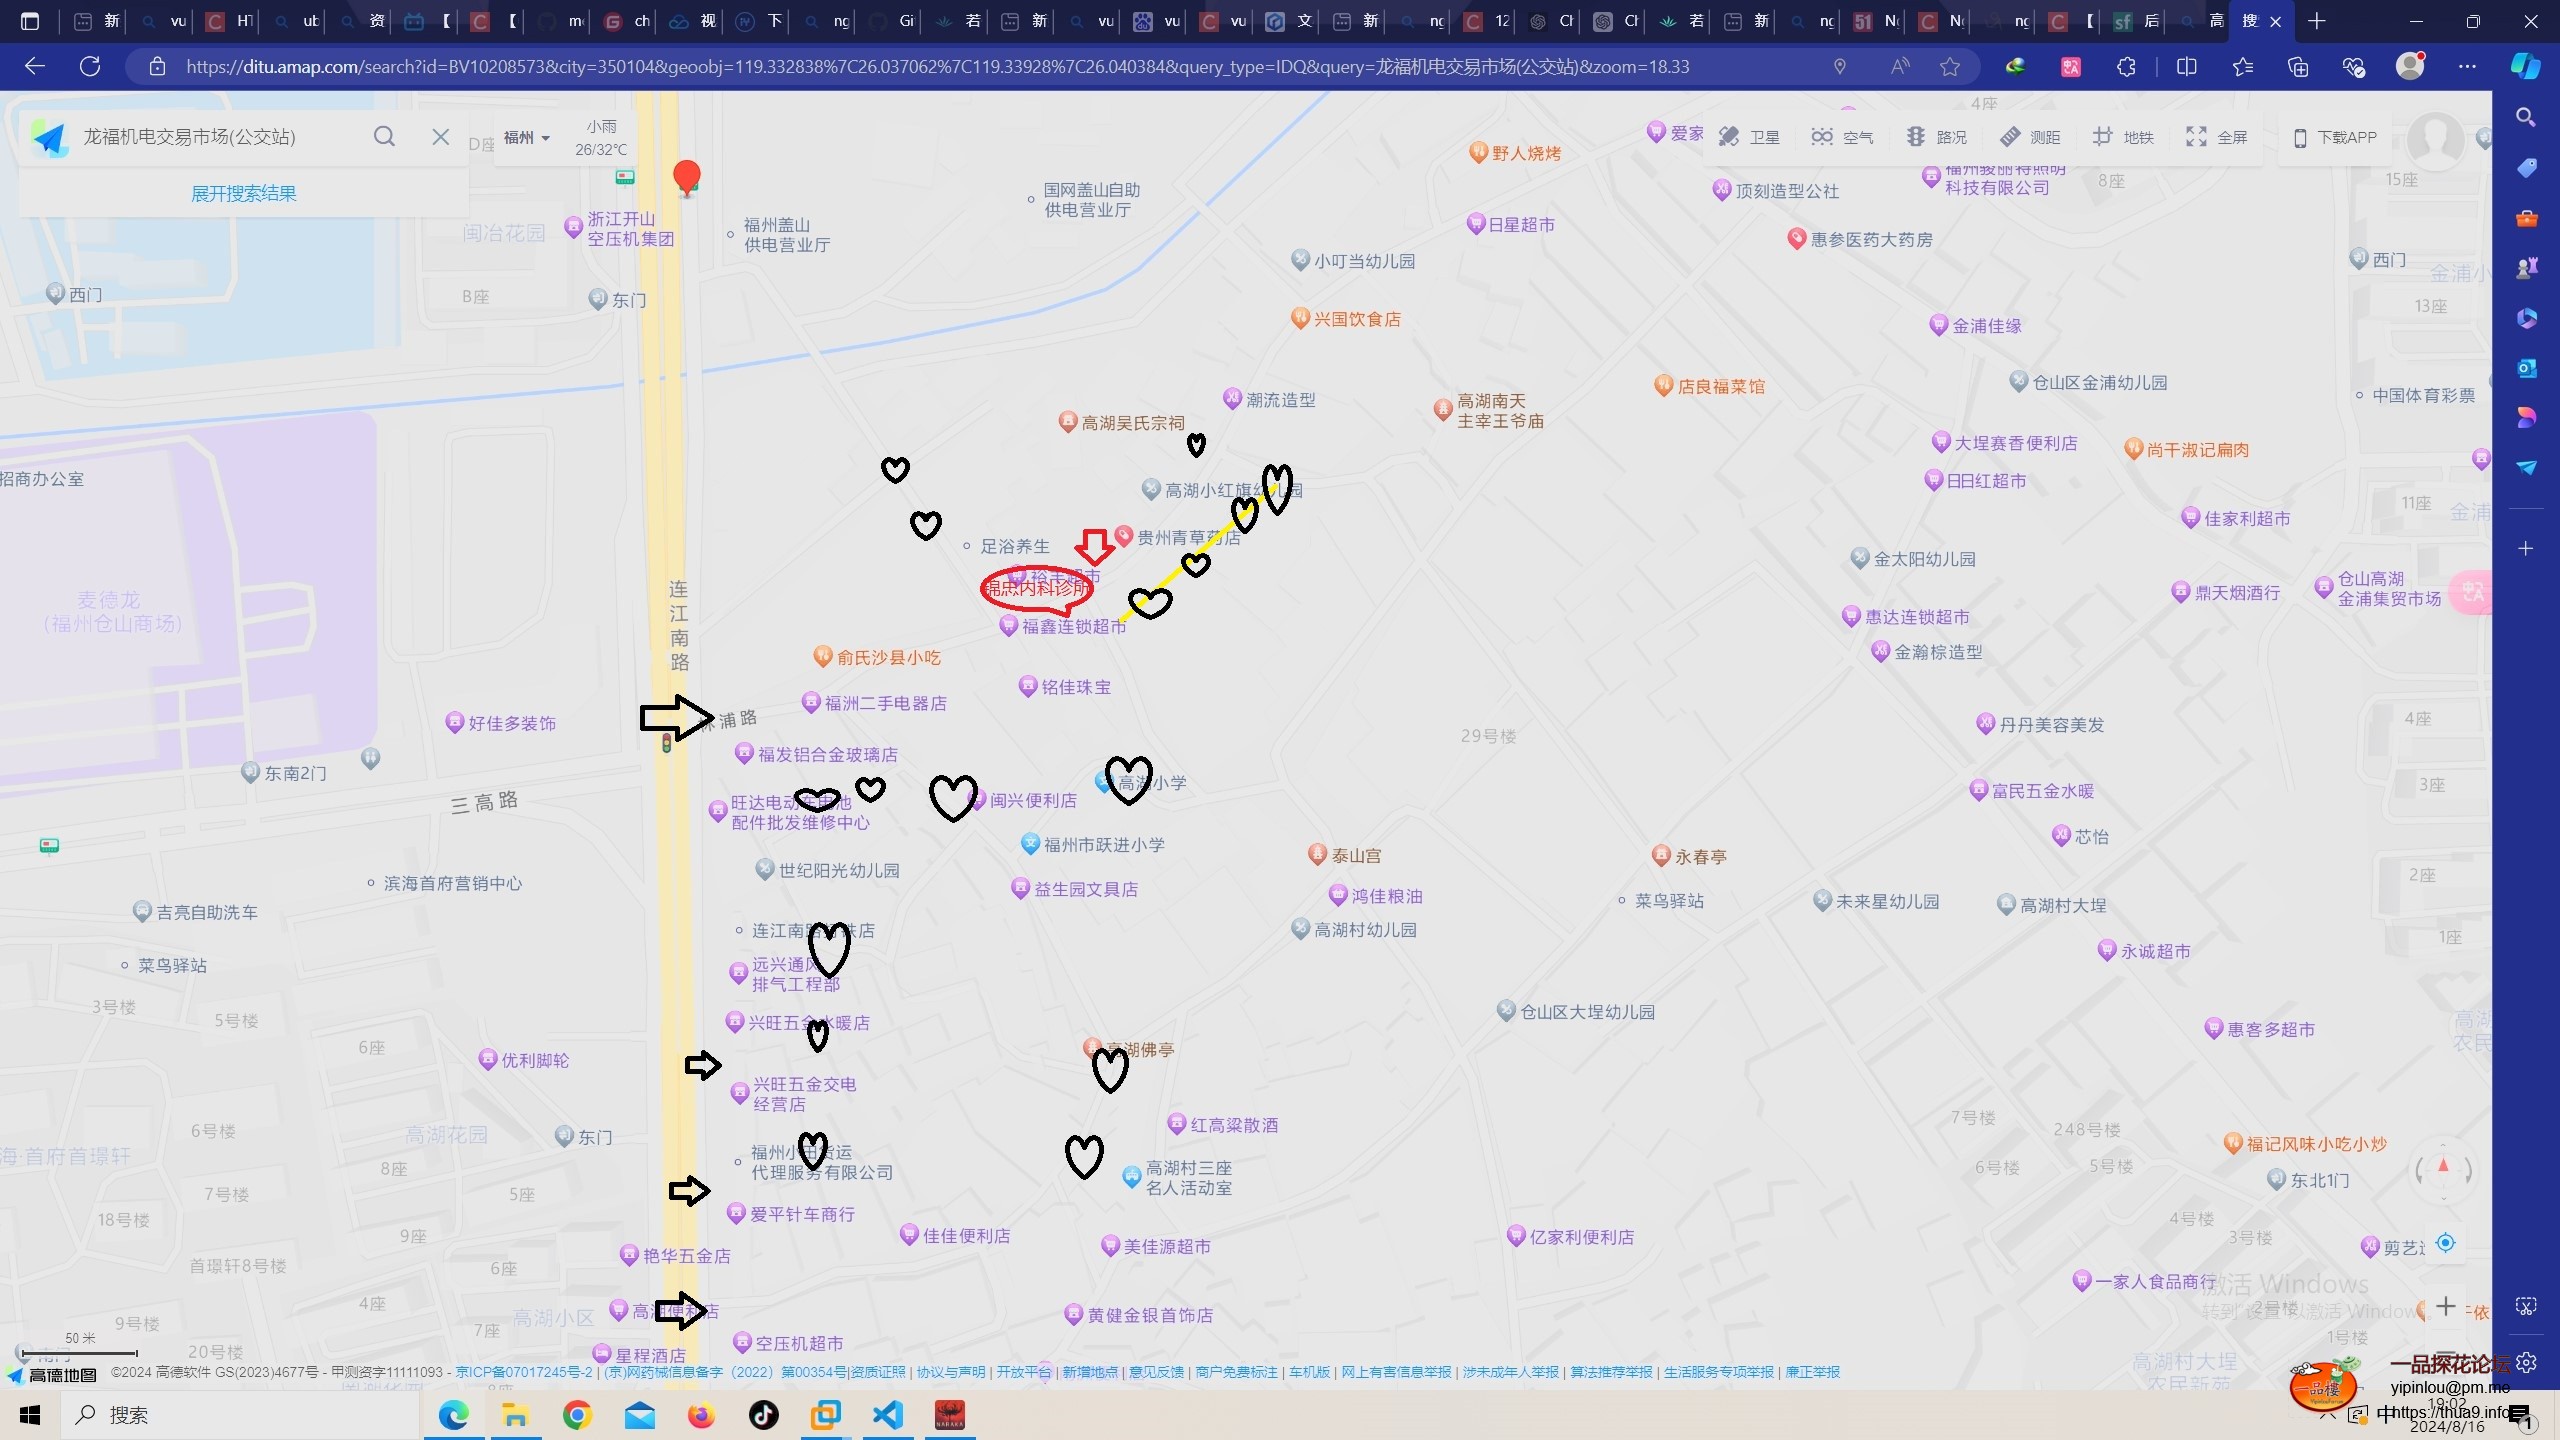The height and width of the screenshot is (1440, 2560).
Task: Click the red location pin marker
Action: point(686,176)
